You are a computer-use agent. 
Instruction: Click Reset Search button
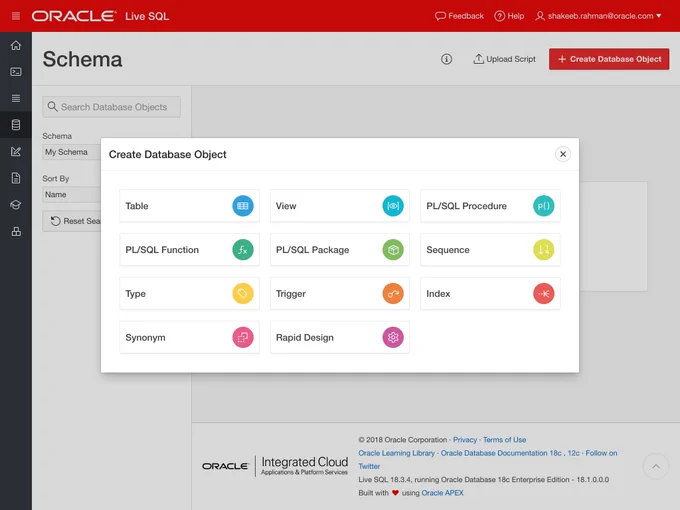[x=72, y=221]
